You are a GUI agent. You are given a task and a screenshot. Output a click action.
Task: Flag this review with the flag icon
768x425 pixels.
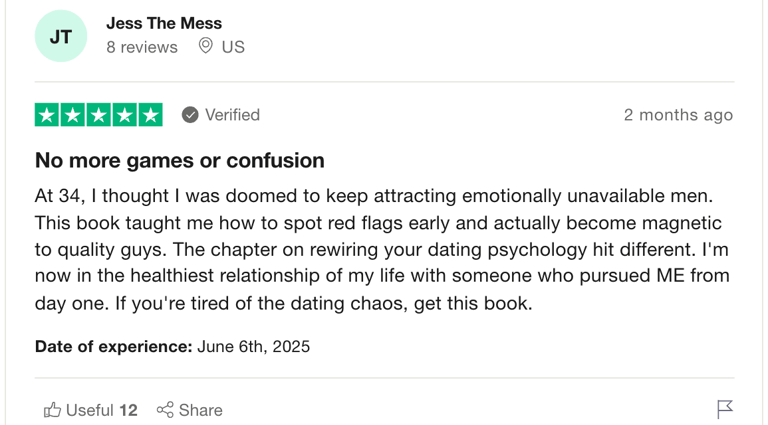(725, 409)
